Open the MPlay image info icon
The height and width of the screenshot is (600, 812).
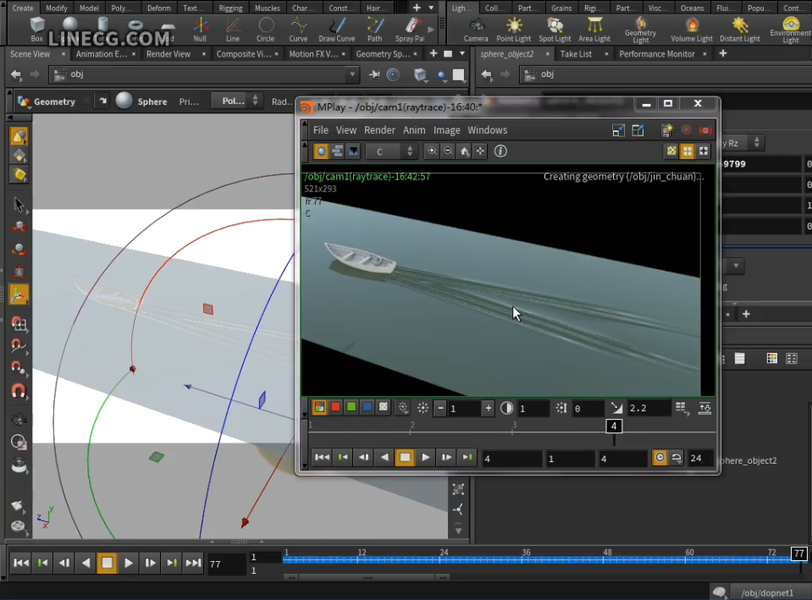[x=501, y=151]
